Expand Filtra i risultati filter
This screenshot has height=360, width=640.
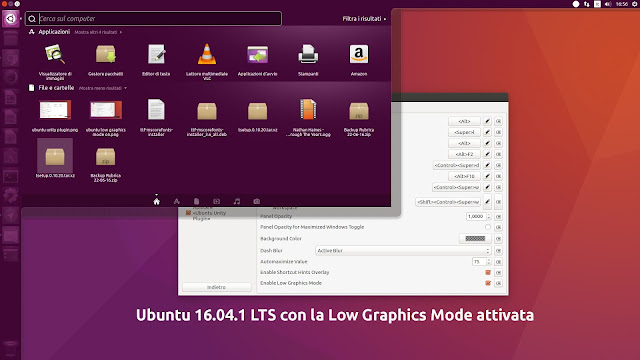(364, 19)
